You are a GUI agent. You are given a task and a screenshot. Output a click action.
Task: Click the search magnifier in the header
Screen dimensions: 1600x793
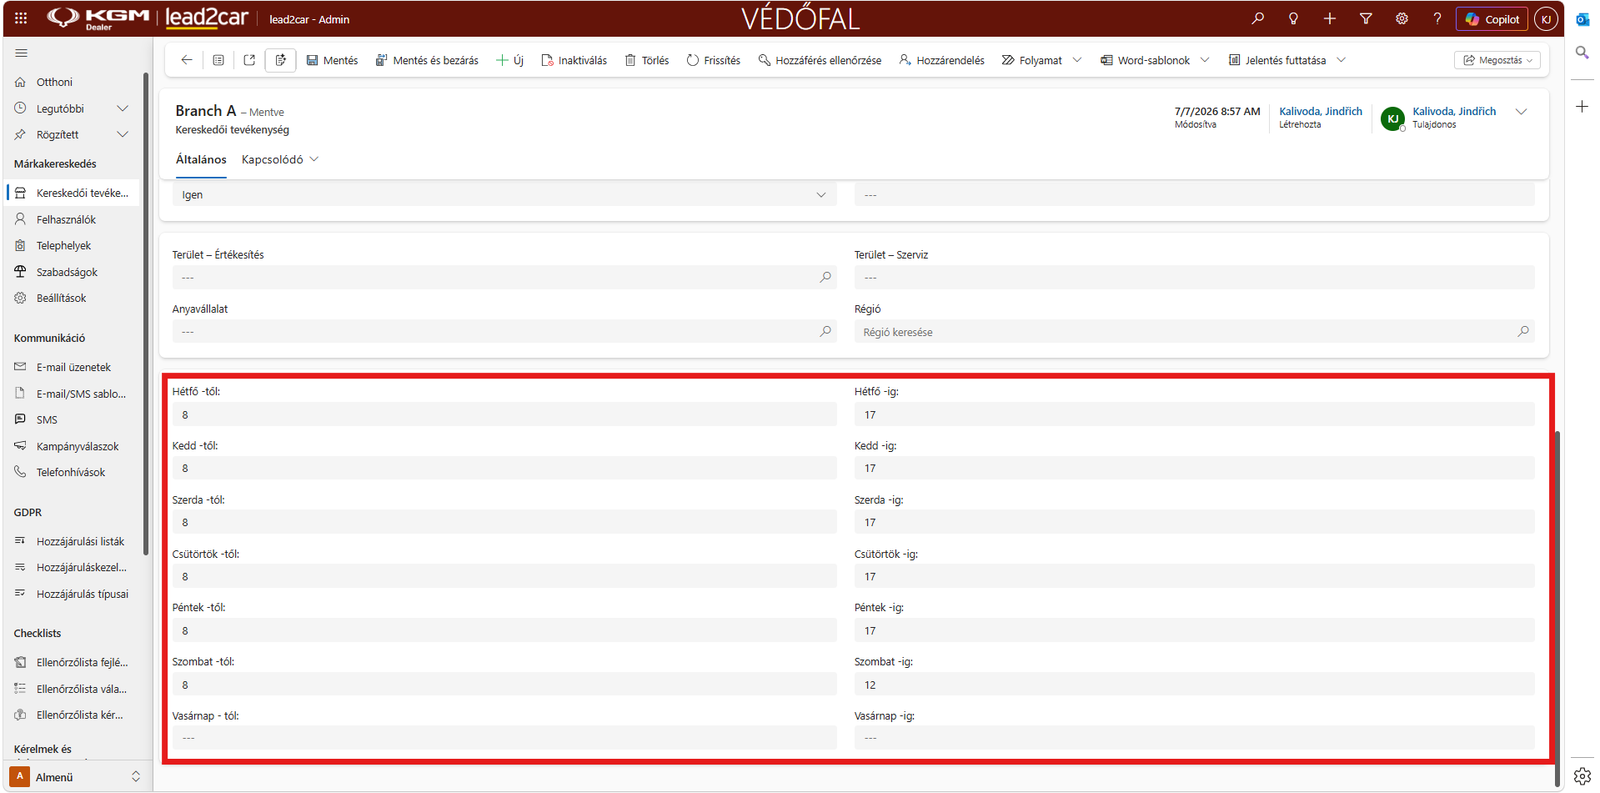point(1257,18)
